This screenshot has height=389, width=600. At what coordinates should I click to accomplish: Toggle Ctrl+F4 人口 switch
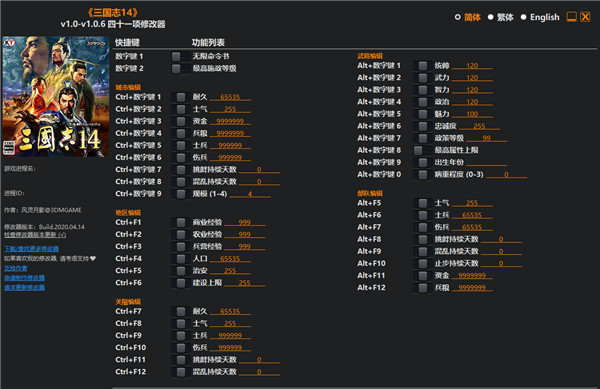(x=181, y=259)
